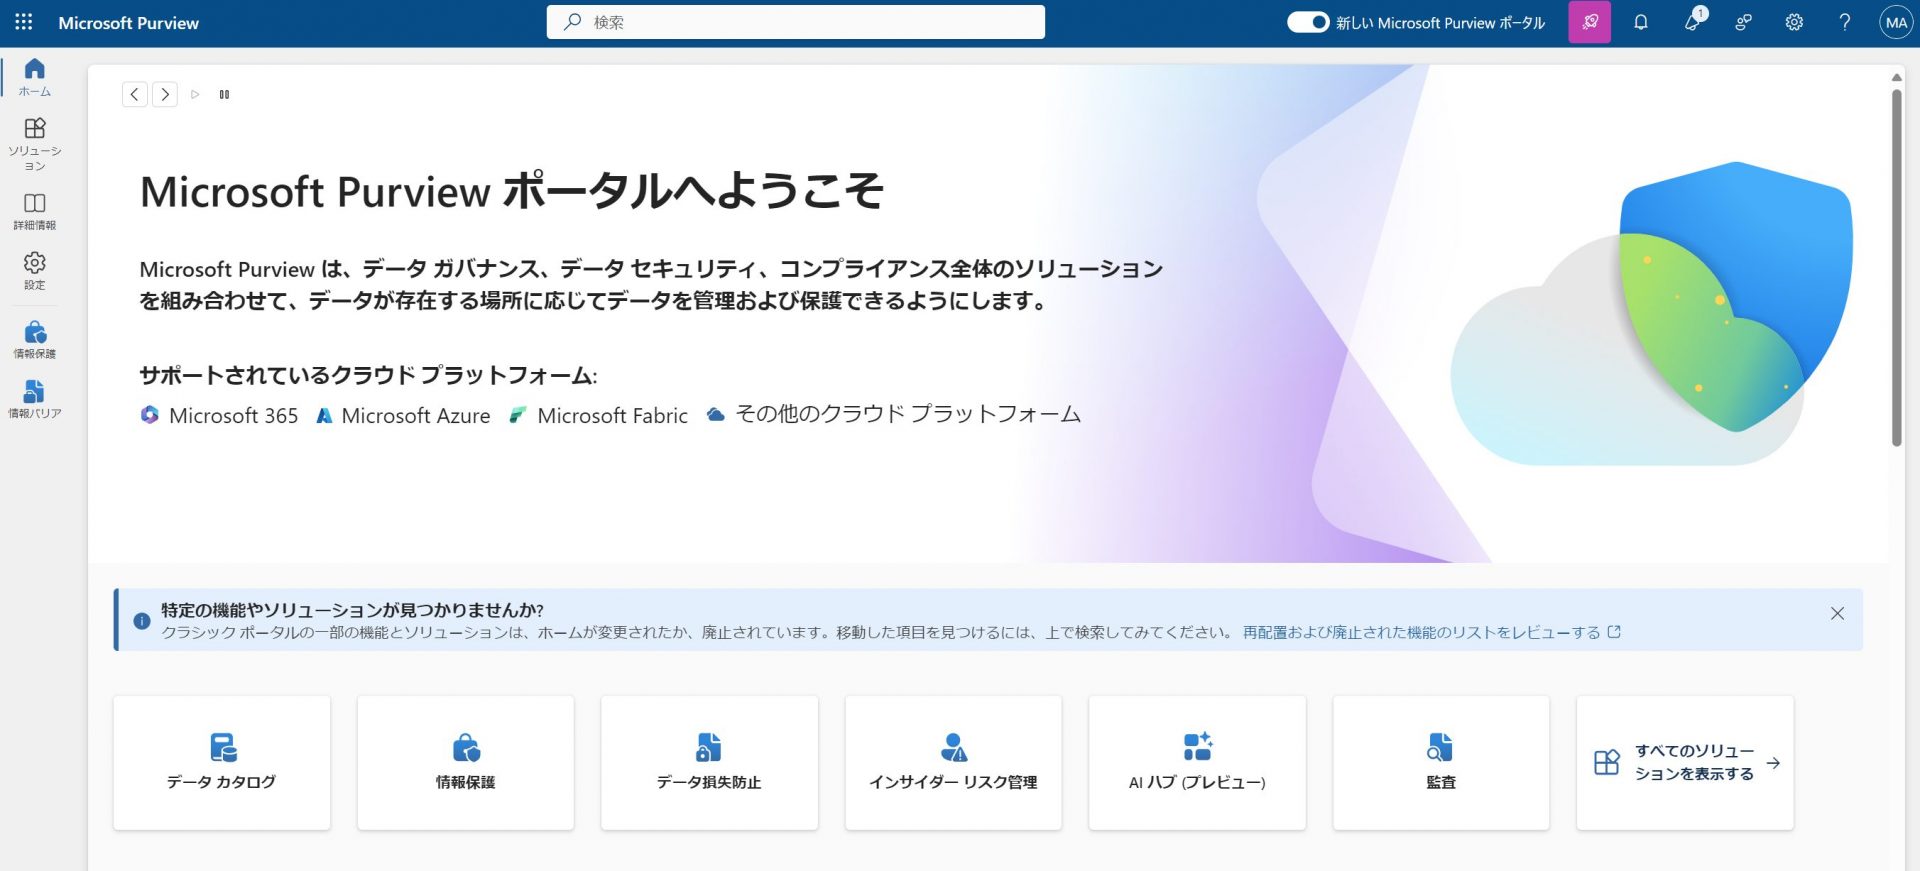Open 詳細情報 in the left sidebar

coord(35,211)
